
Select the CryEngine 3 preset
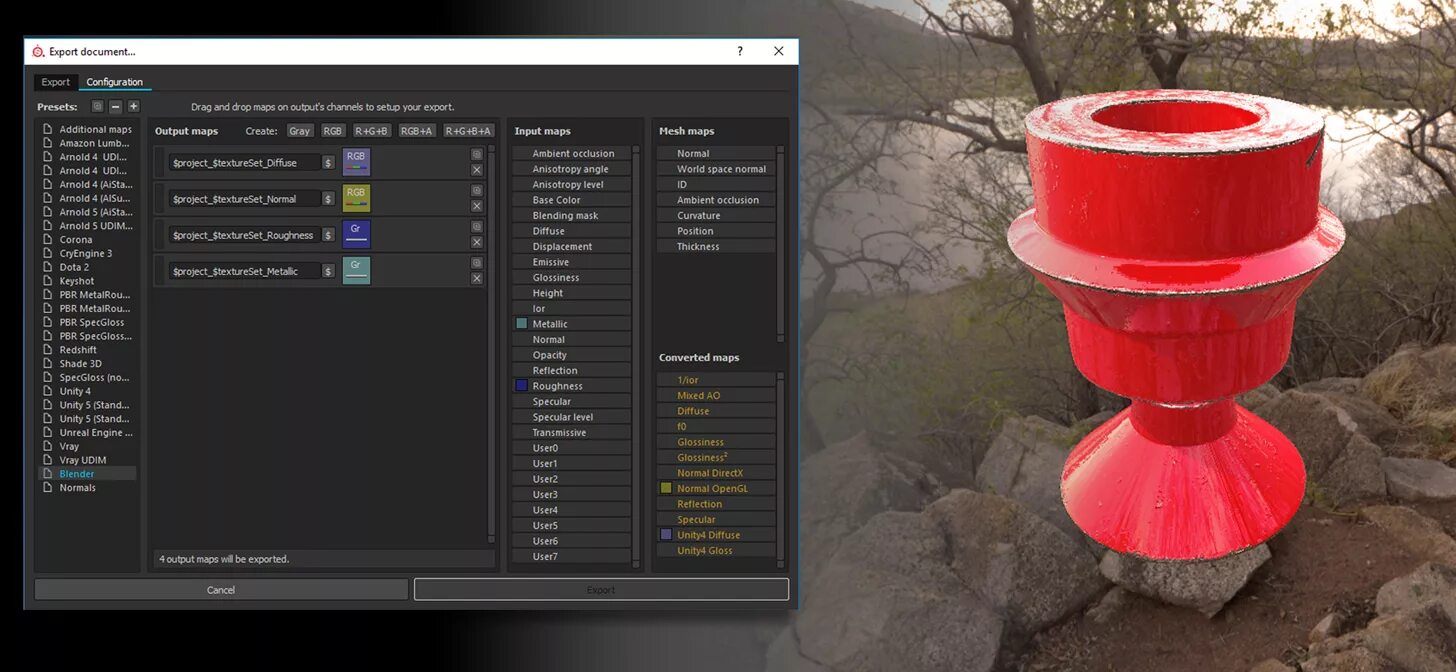click(x=87, y=254)
